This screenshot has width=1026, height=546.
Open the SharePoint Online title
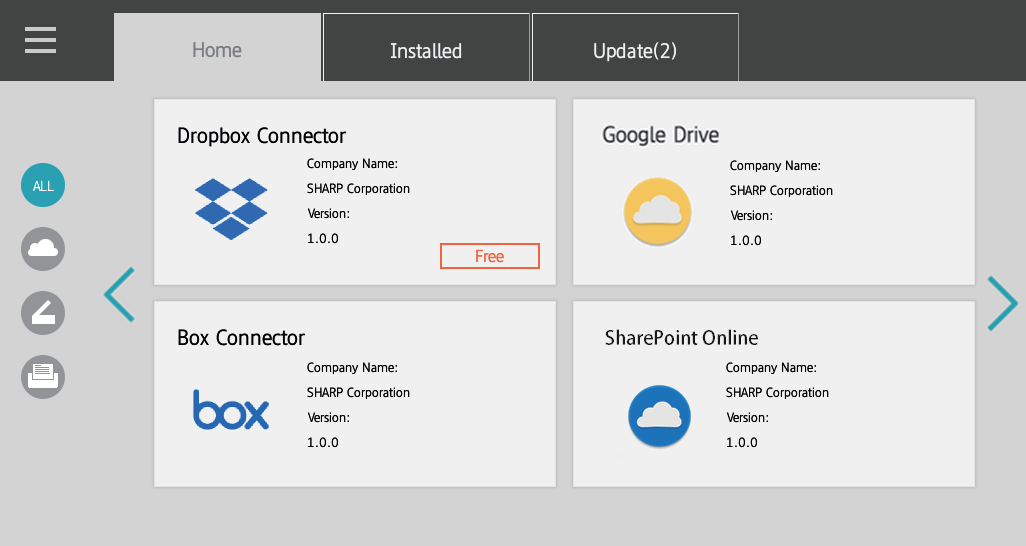(x=681, y=338)
